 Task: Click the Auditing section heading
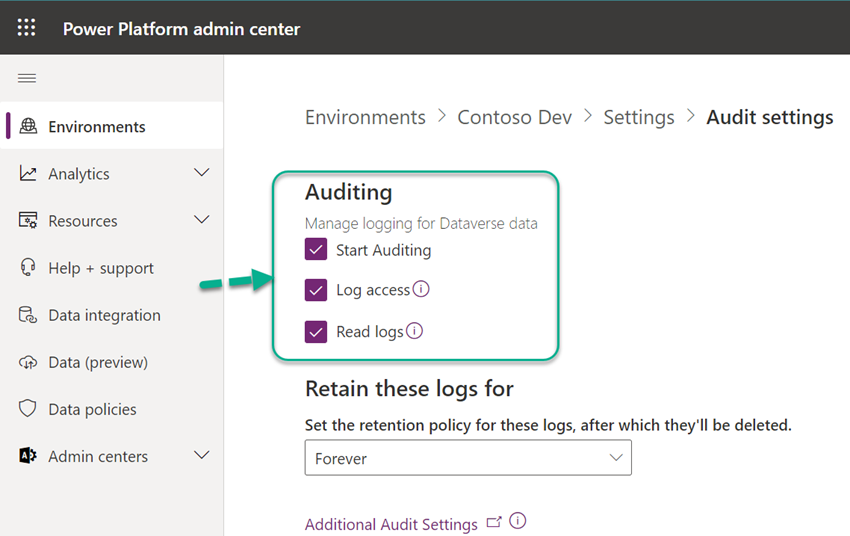coord(348,192)
